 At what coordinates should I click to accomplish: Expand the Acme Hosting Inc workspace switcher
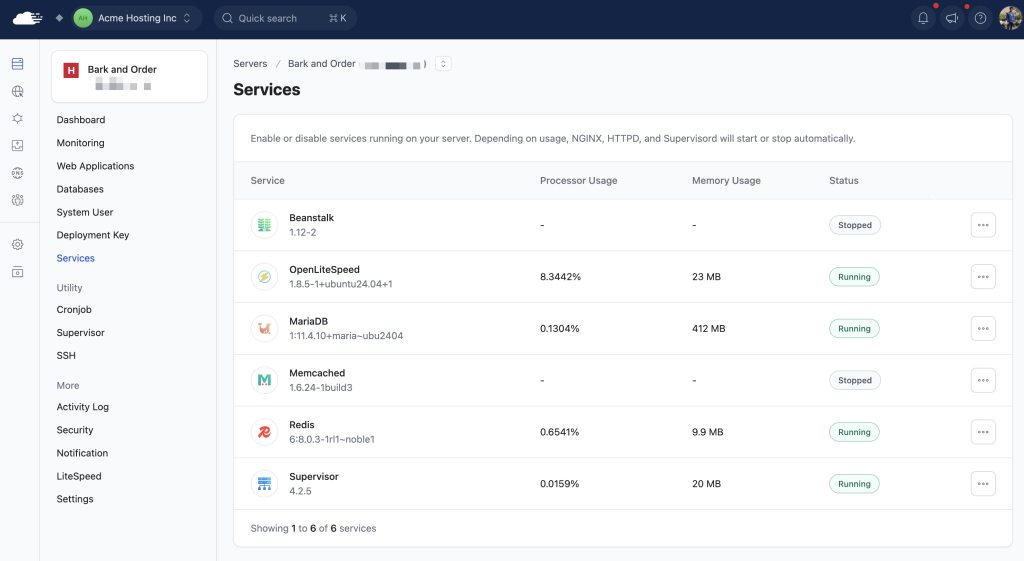pyautogui.click(x=137, y=18)
